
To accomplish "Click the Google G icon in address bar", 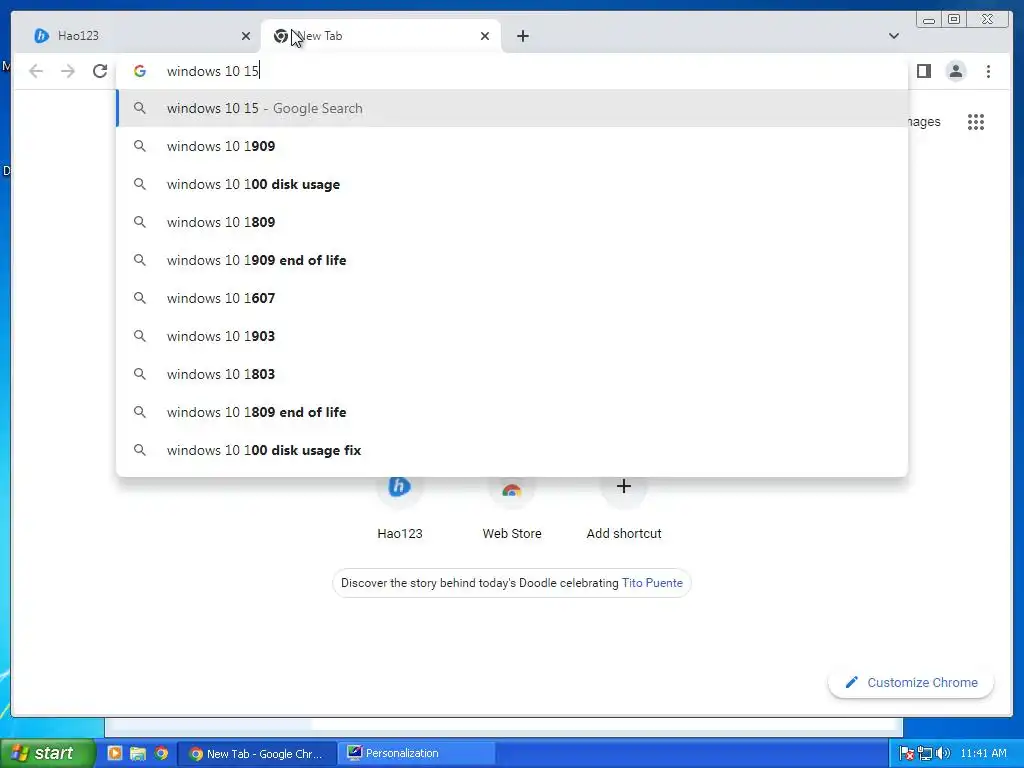I will click(140, 71).
